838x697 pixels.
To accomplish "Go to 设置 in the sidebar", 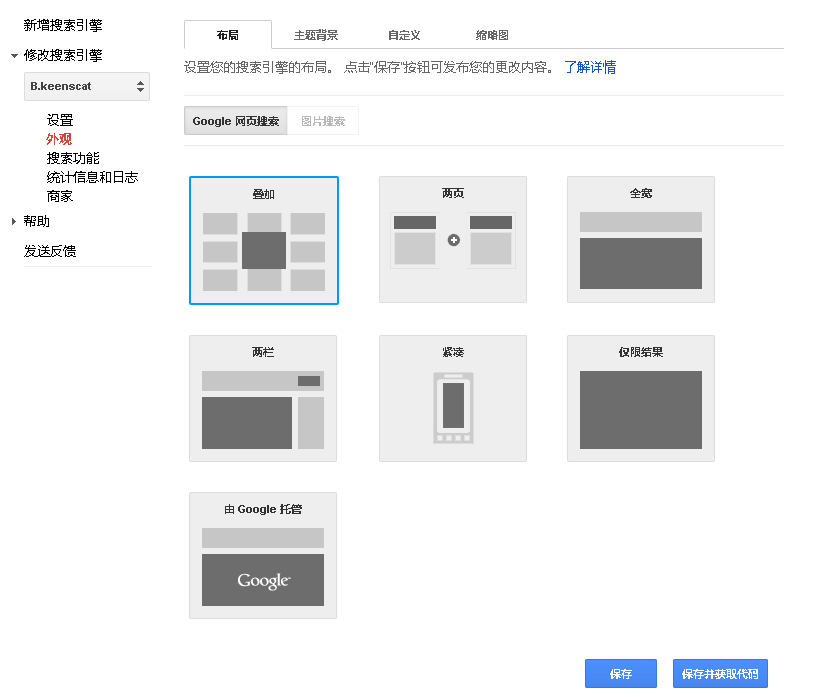I will pos(60,119).
